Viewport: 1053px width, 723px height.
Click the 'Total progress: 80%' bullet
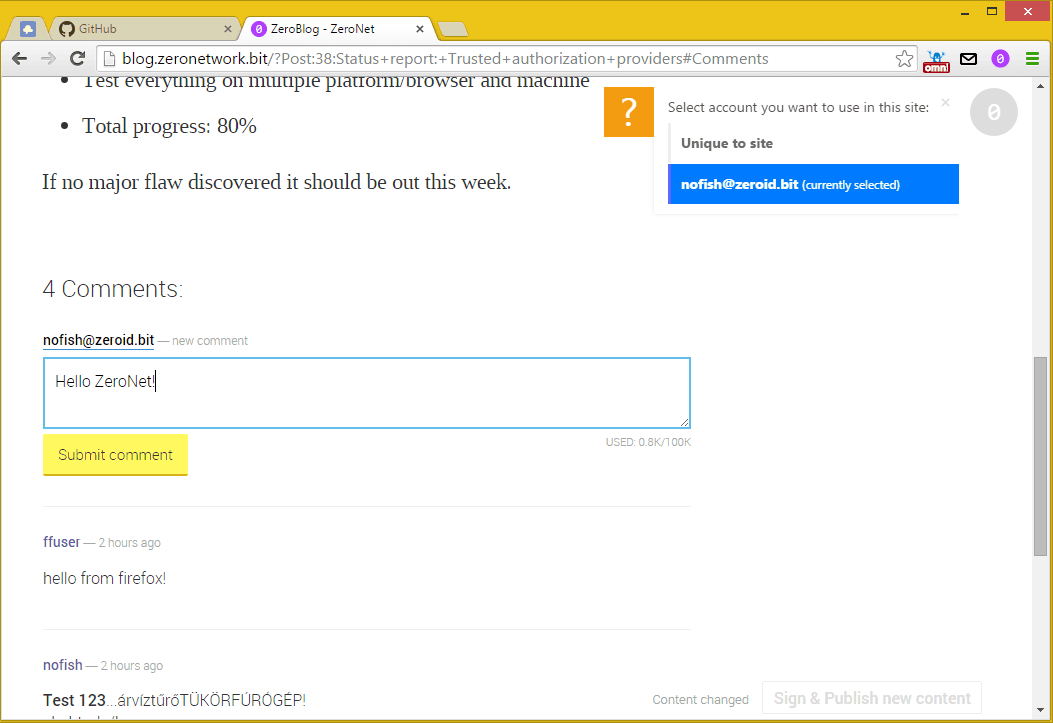[169, 126]
